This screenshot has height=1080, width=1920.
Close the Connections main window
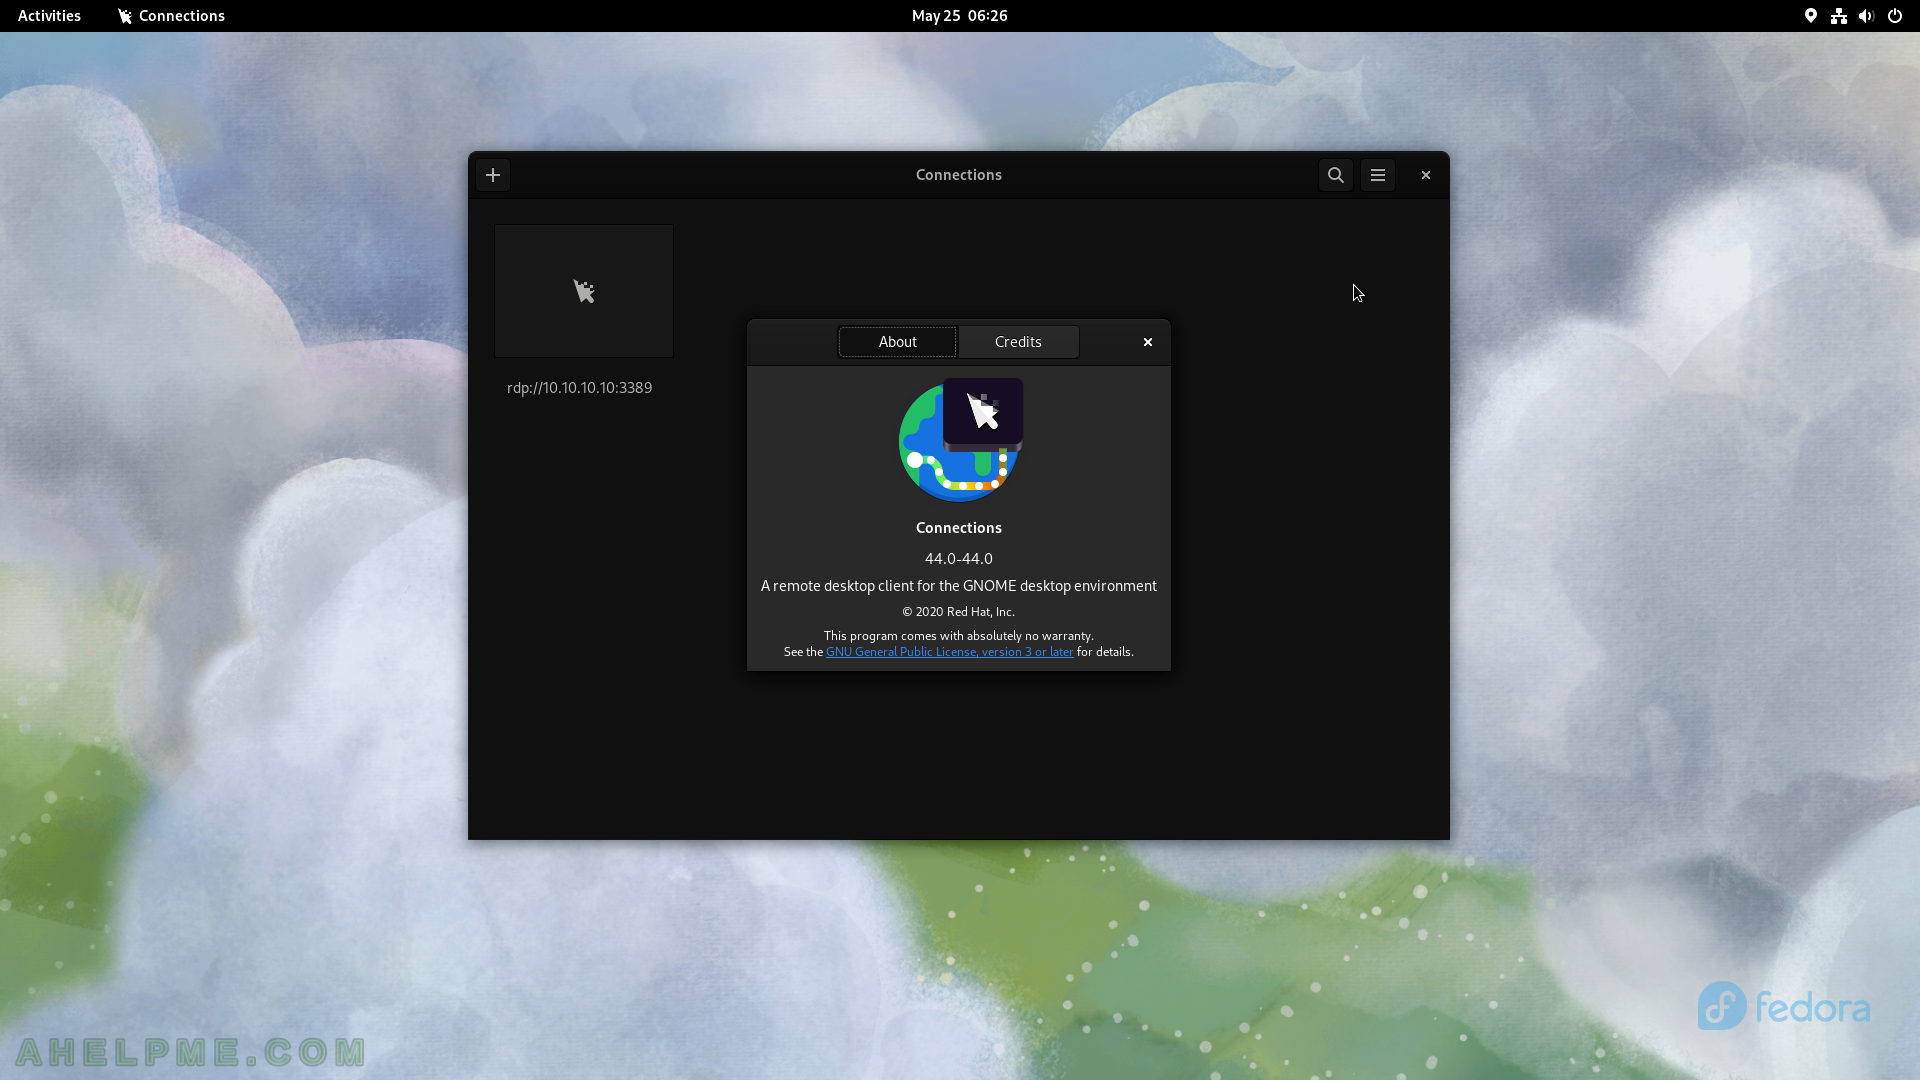point(1426,175)
